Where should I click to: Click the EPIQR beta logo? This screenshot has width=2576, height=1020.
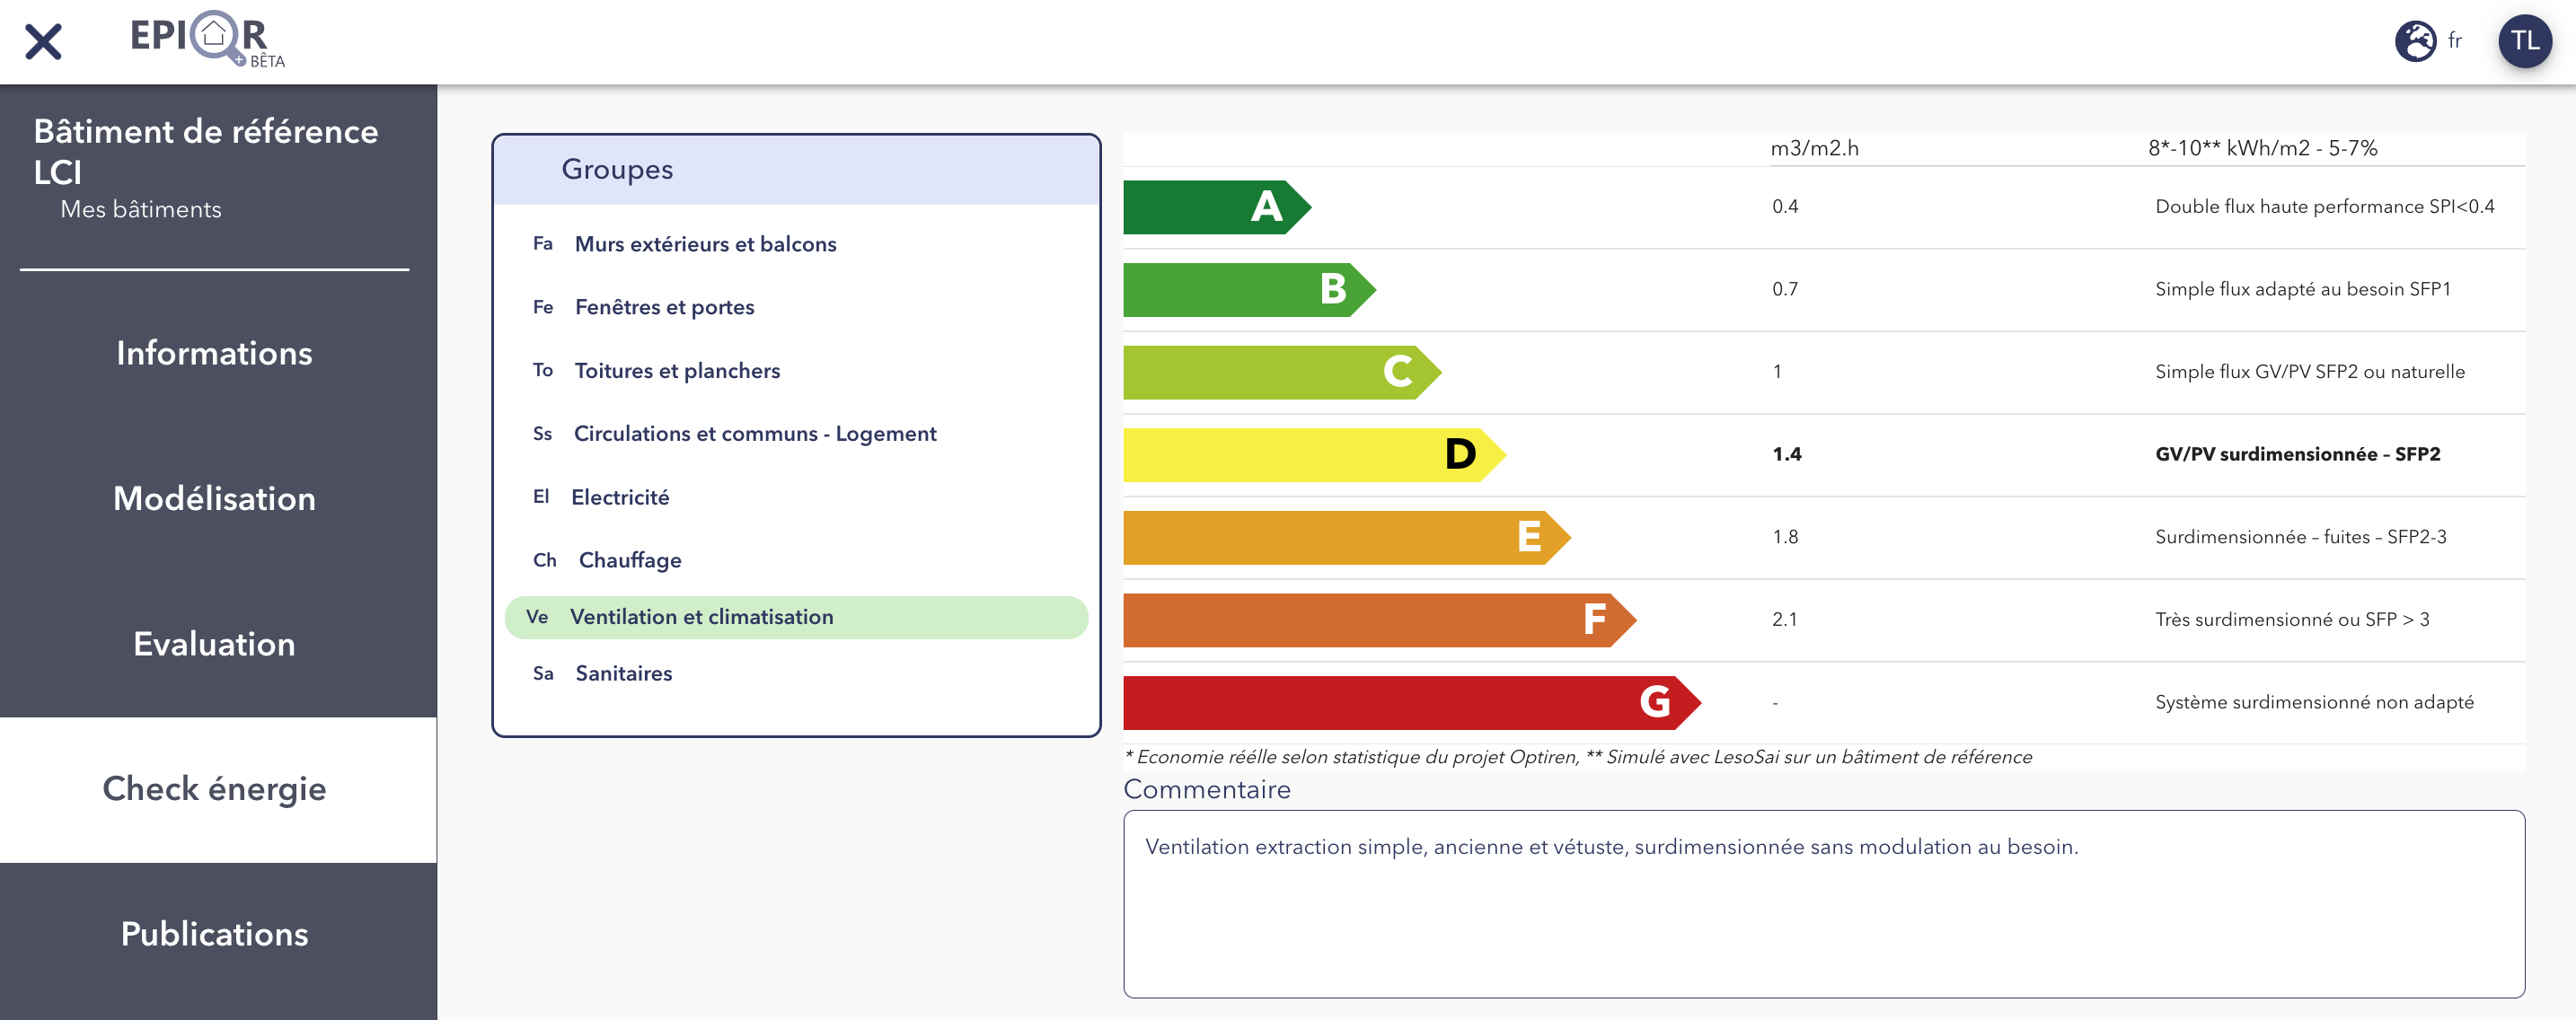pyautogui.click(x=207, y=40)
